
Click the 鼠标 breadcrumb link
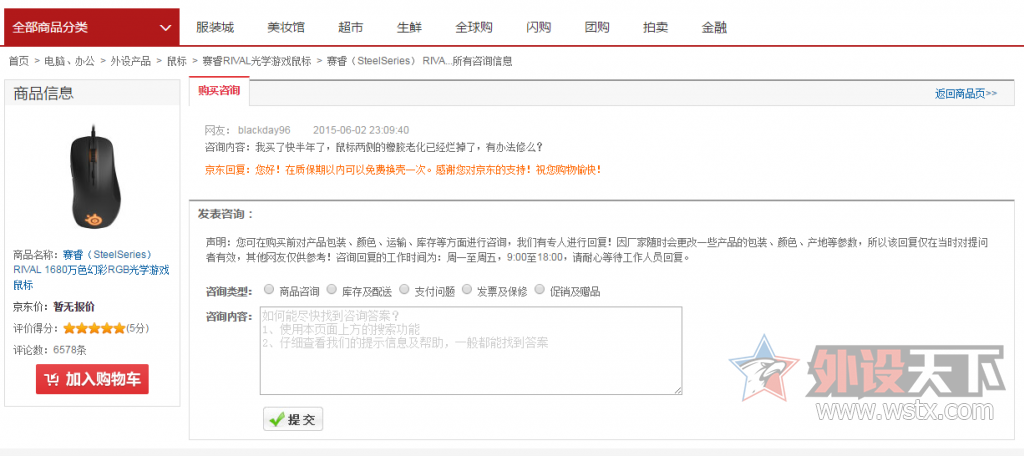177,61
